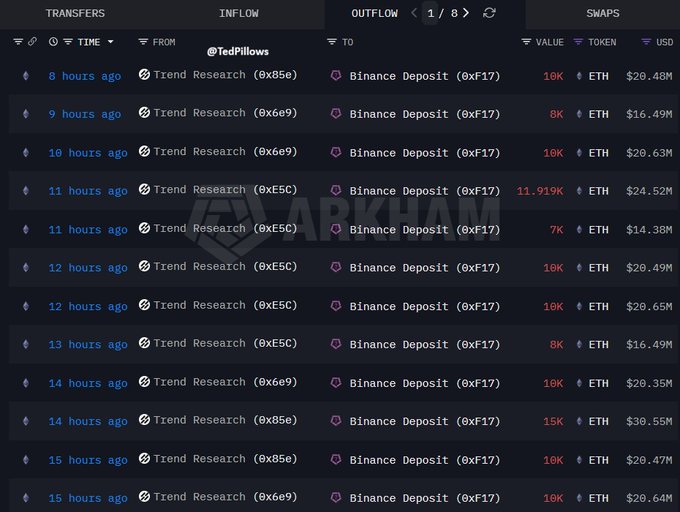680x512 pixels.
Task: Click the Binance Deposit icon in 8 hours row
Action: coord(336,75)
